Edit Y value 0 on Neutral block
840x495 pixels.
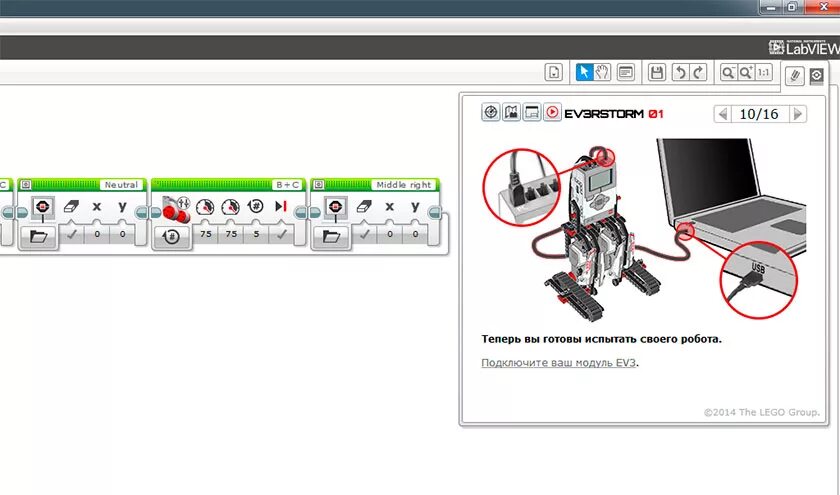[123, 234]
